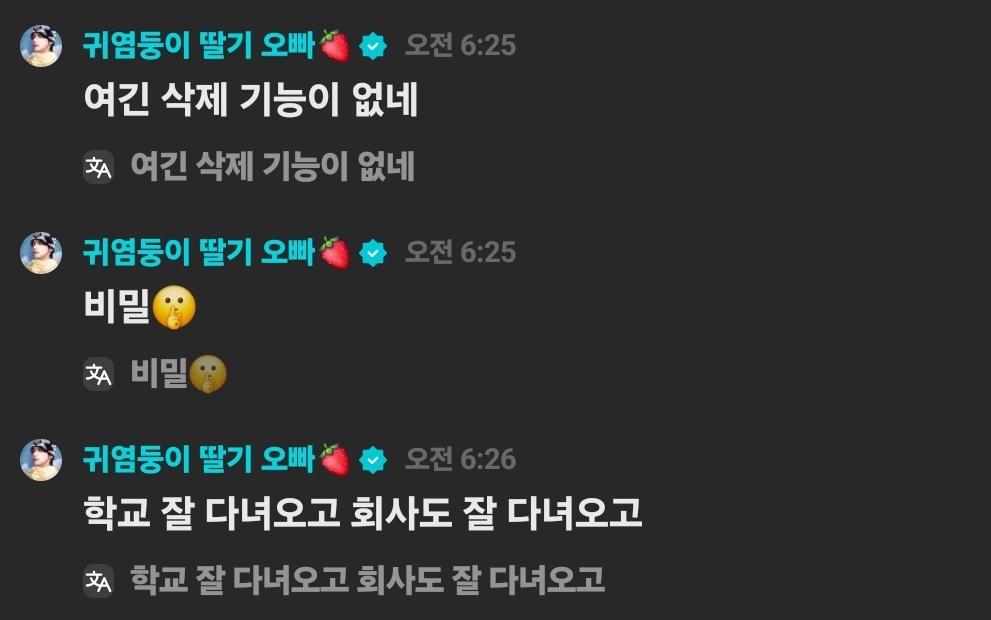Click translate icon under the '학교 잘 다녀오고' message
Image resolution: width=991 pixels, height=620 pixels.
point(99,581)
